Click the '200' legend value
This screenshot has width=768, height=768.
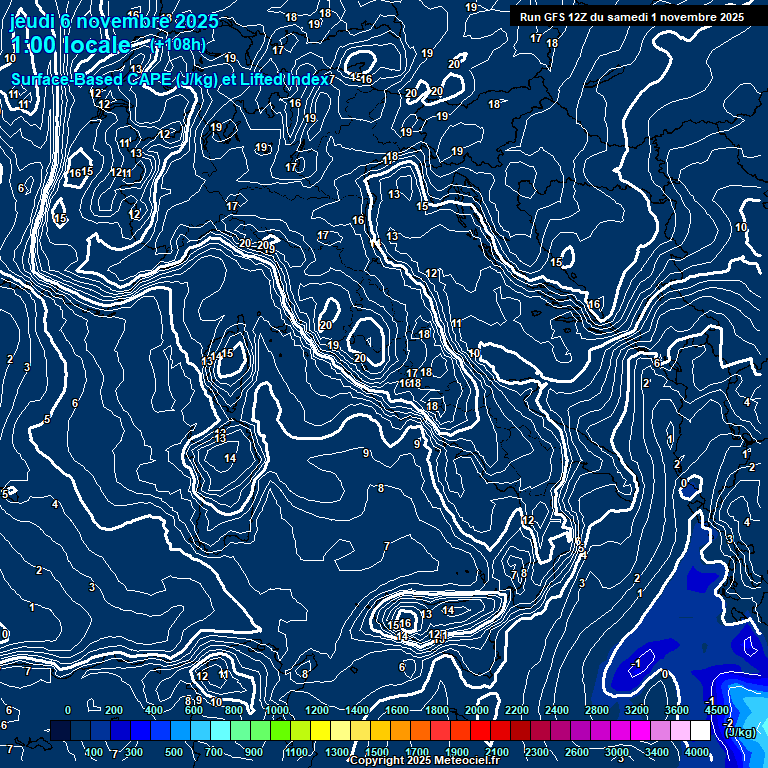[114, 710]
